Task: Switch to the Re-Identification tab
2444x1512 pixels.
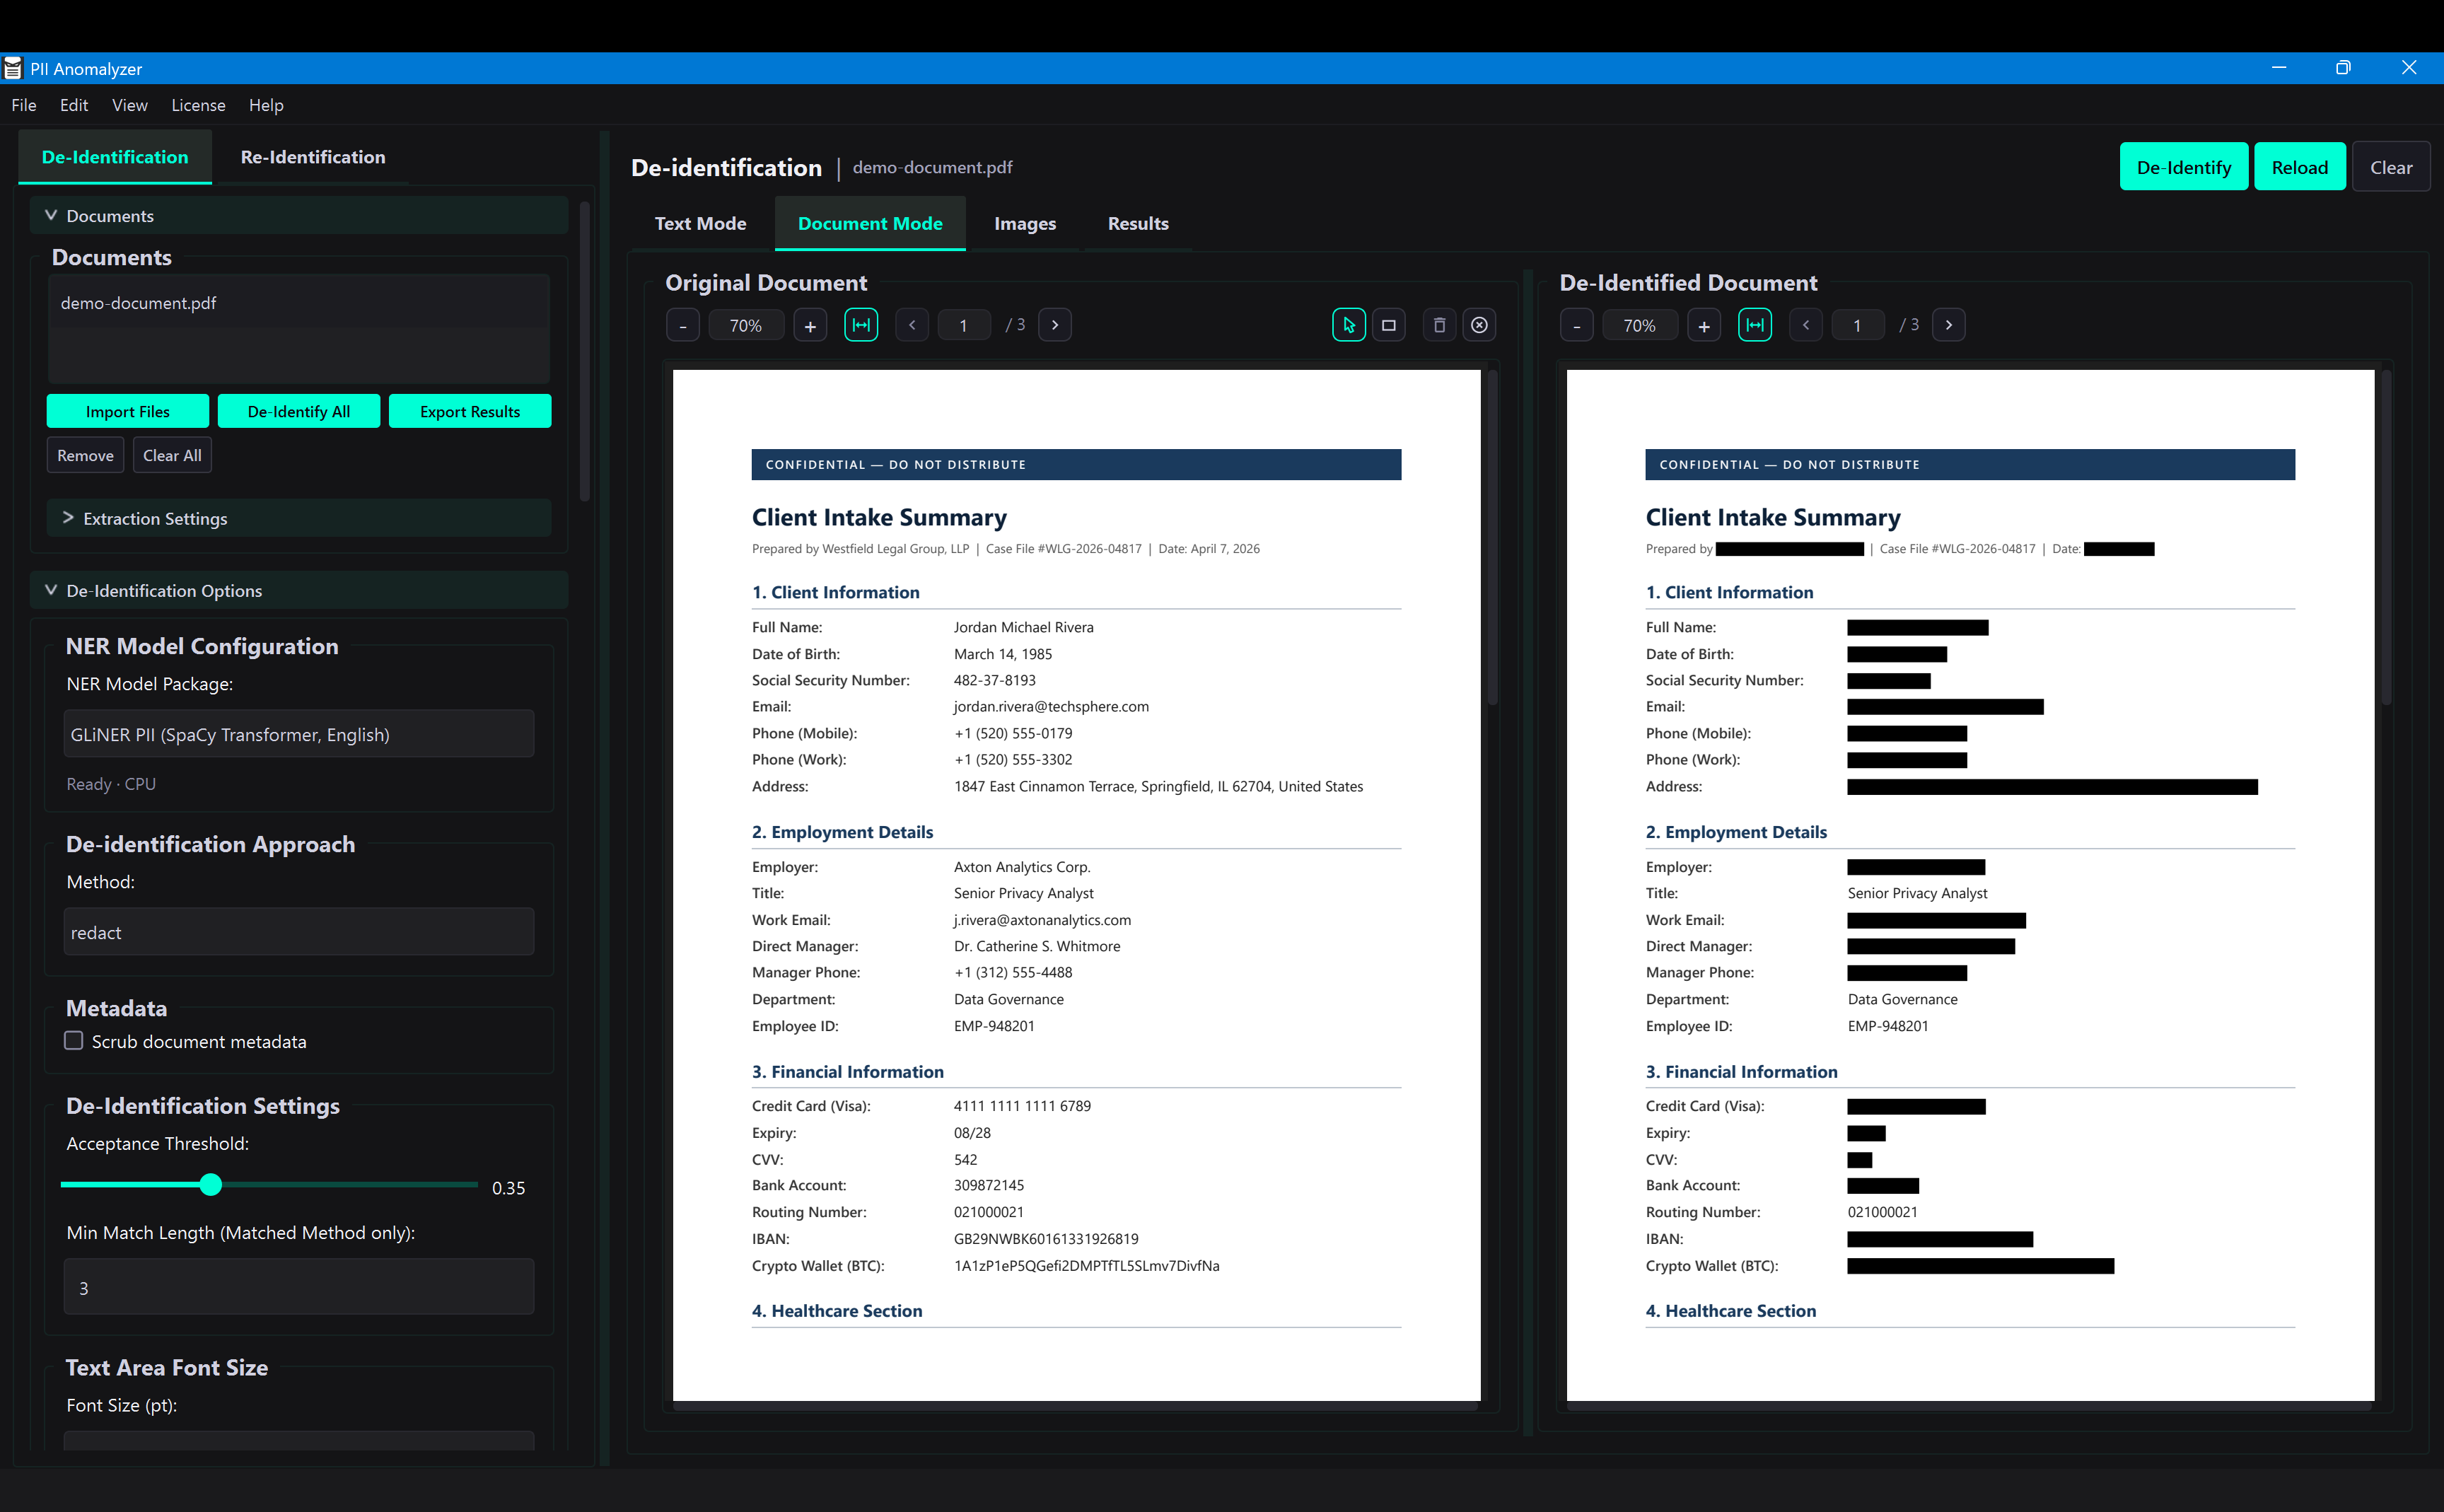Action: tap(313, 157)
